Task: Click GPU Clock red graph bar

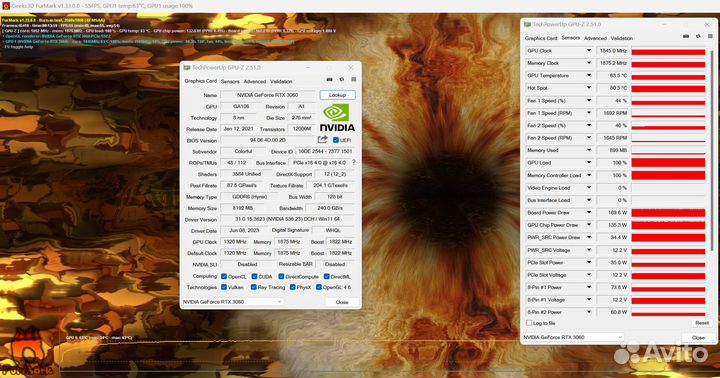Action: [668, 51]
